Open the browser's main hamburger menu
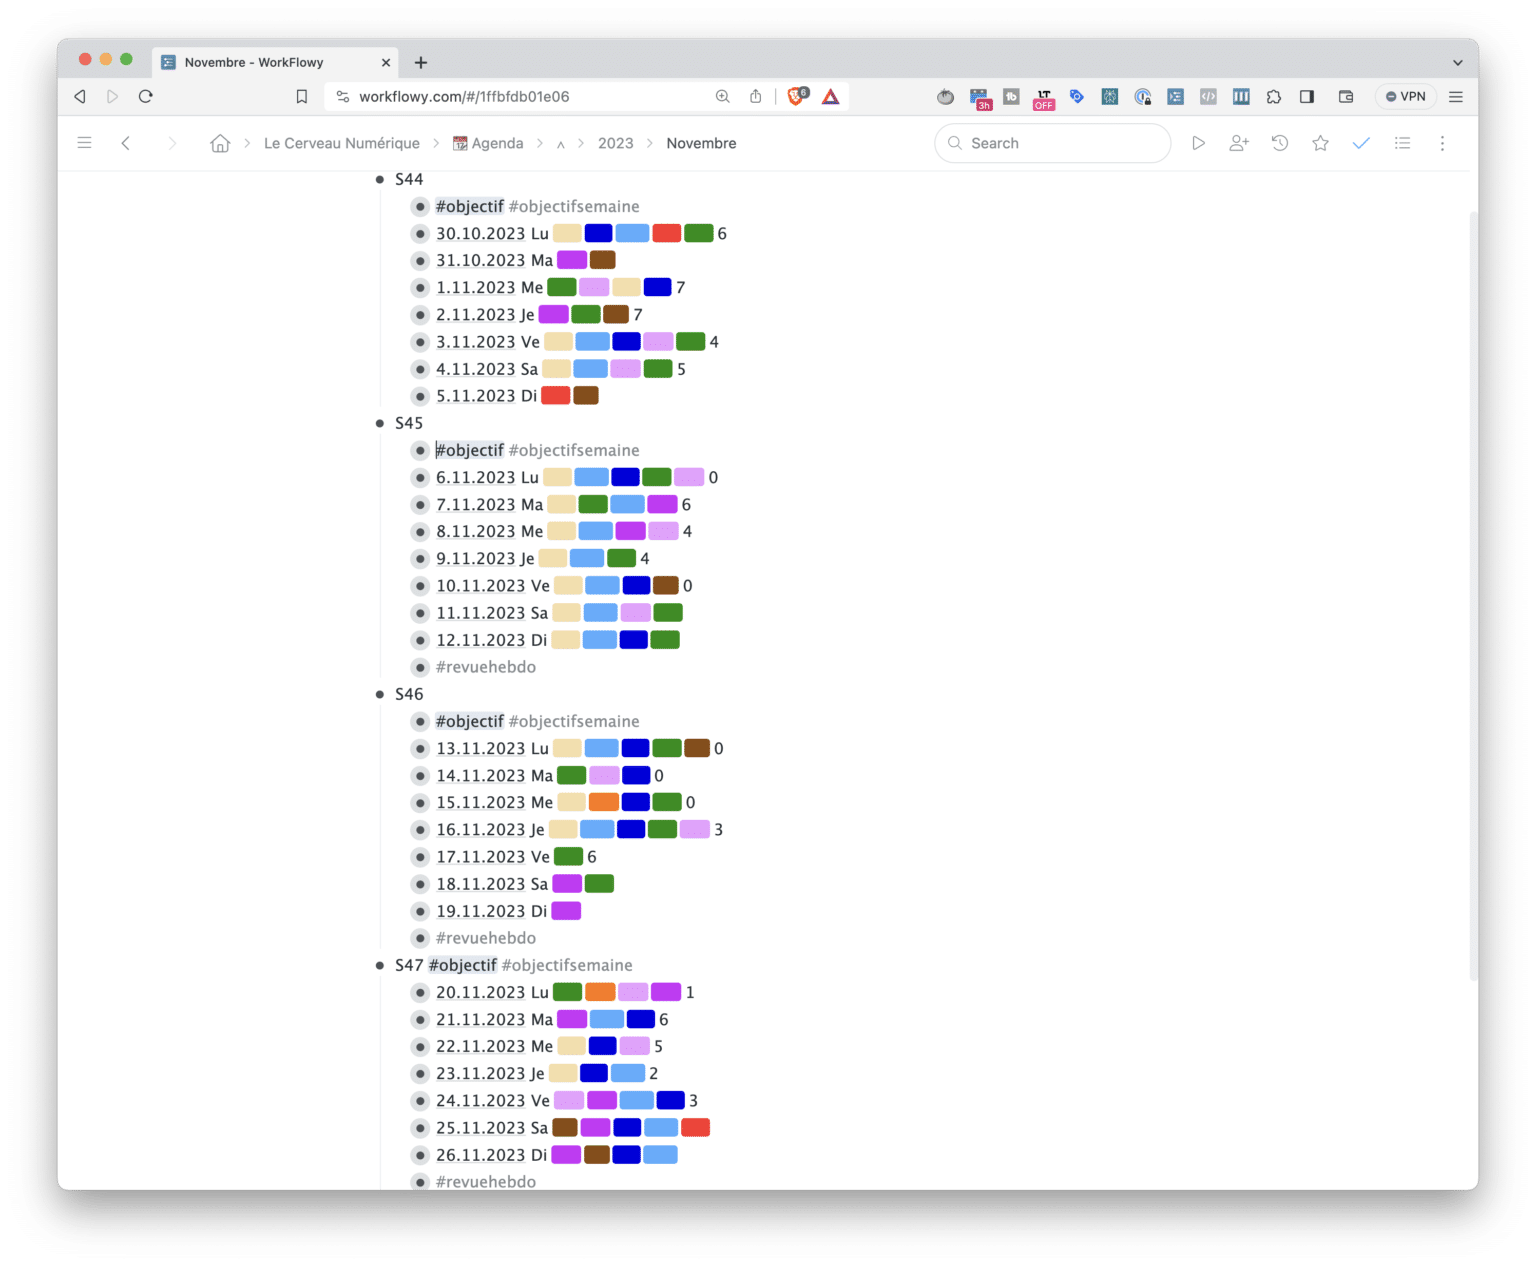Screen dimensions: 1536x1266 [1456, 96]
